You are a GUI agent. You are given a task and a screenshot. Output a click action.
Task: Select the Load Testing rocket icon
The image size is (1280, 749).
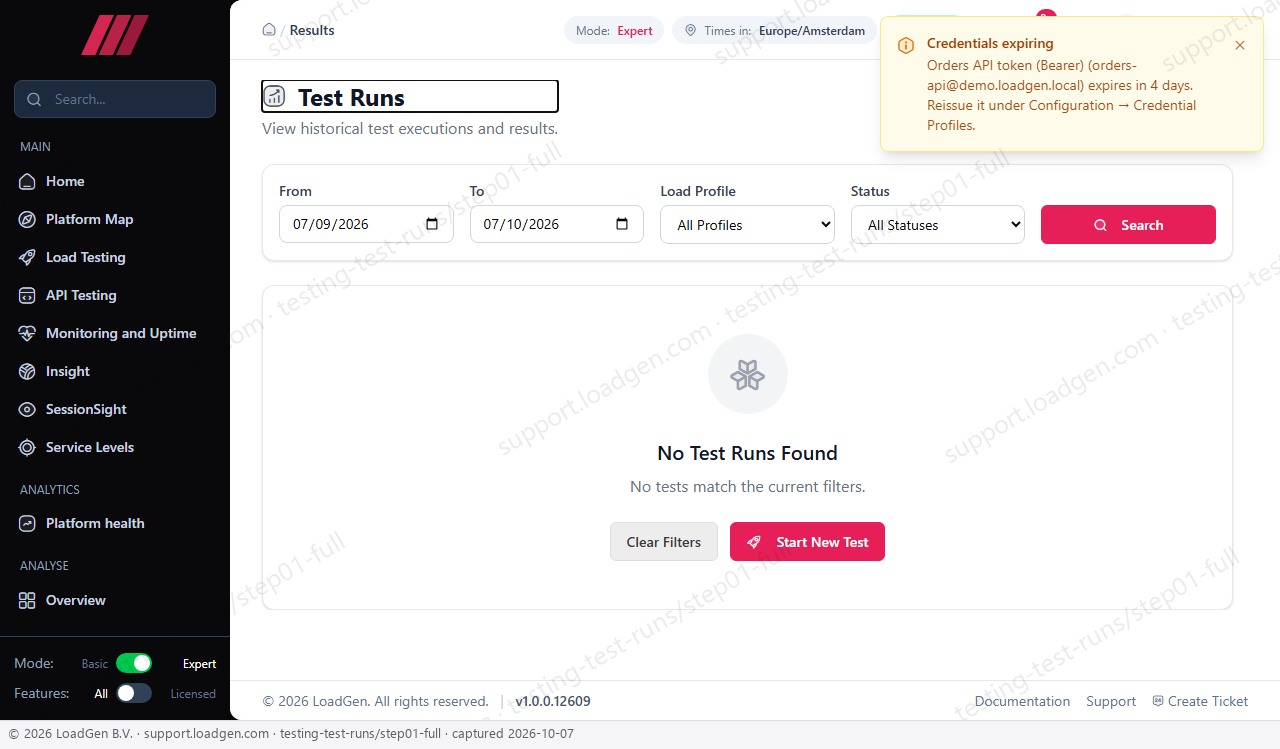tap(27, 257)
